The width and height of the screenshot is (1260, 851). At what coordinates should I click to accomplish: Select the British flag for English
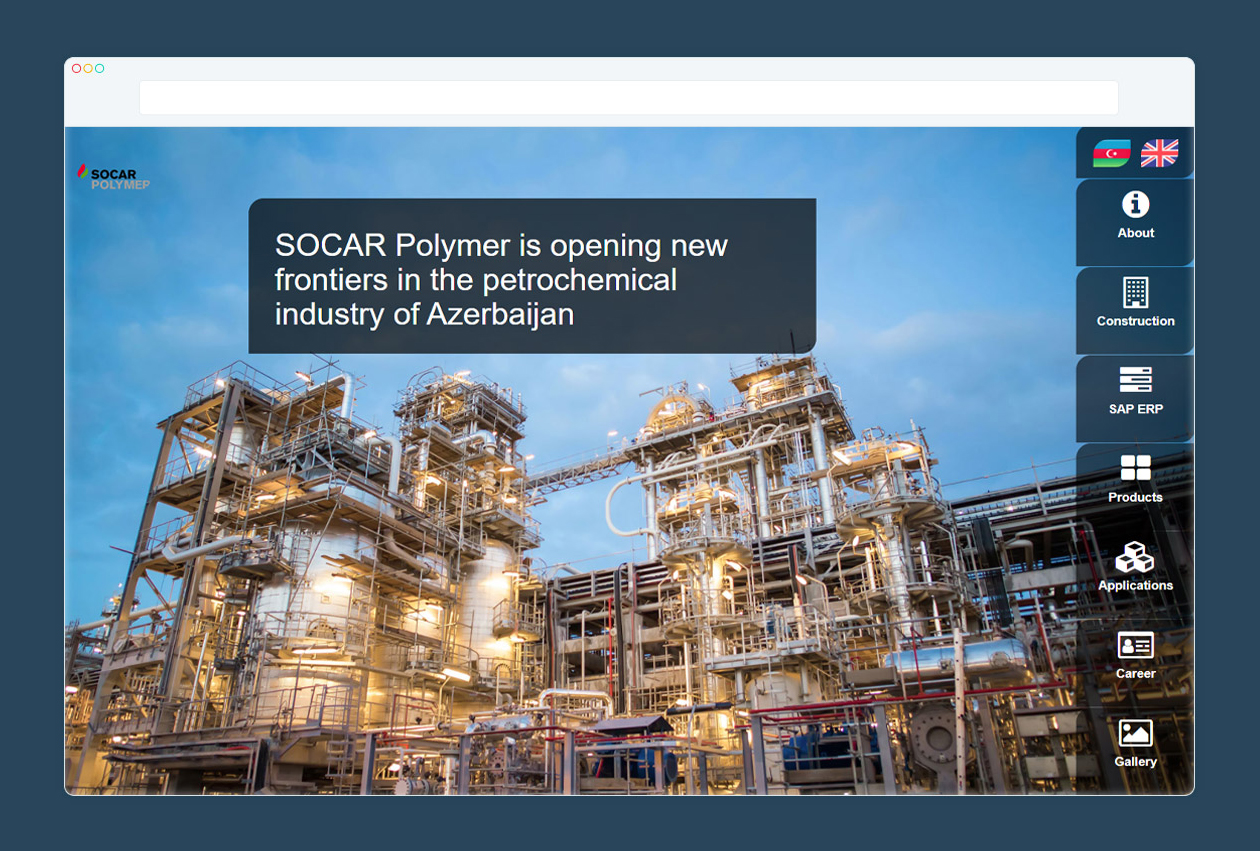(1159, 153)
